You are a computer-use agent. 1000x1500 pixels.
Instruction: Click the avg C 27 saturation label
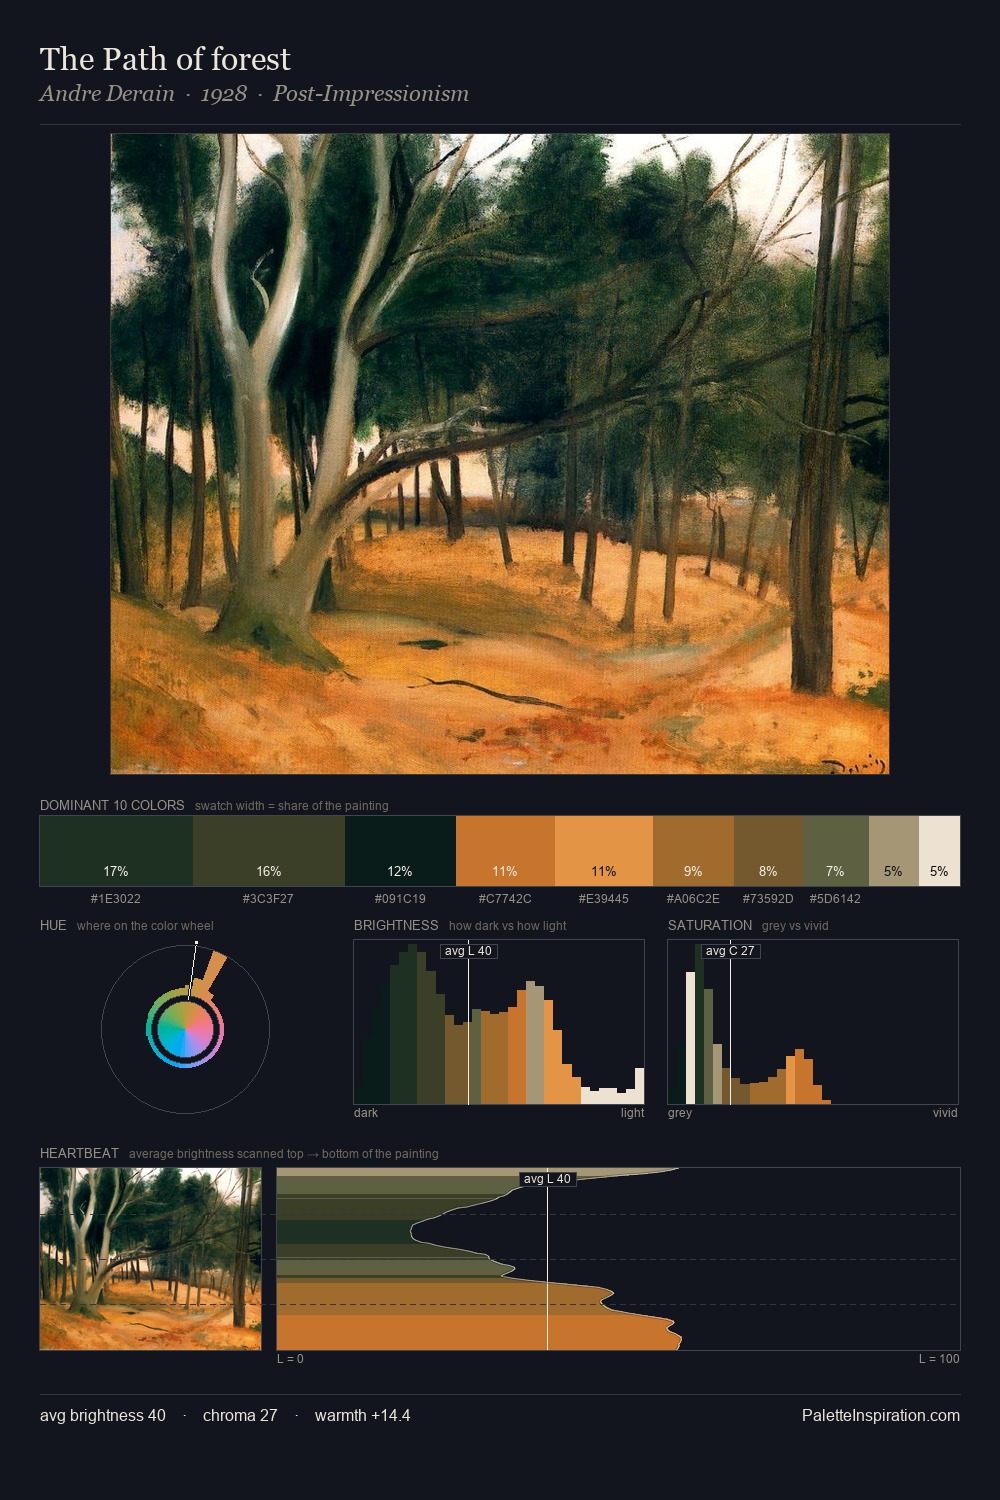[730, 951]
